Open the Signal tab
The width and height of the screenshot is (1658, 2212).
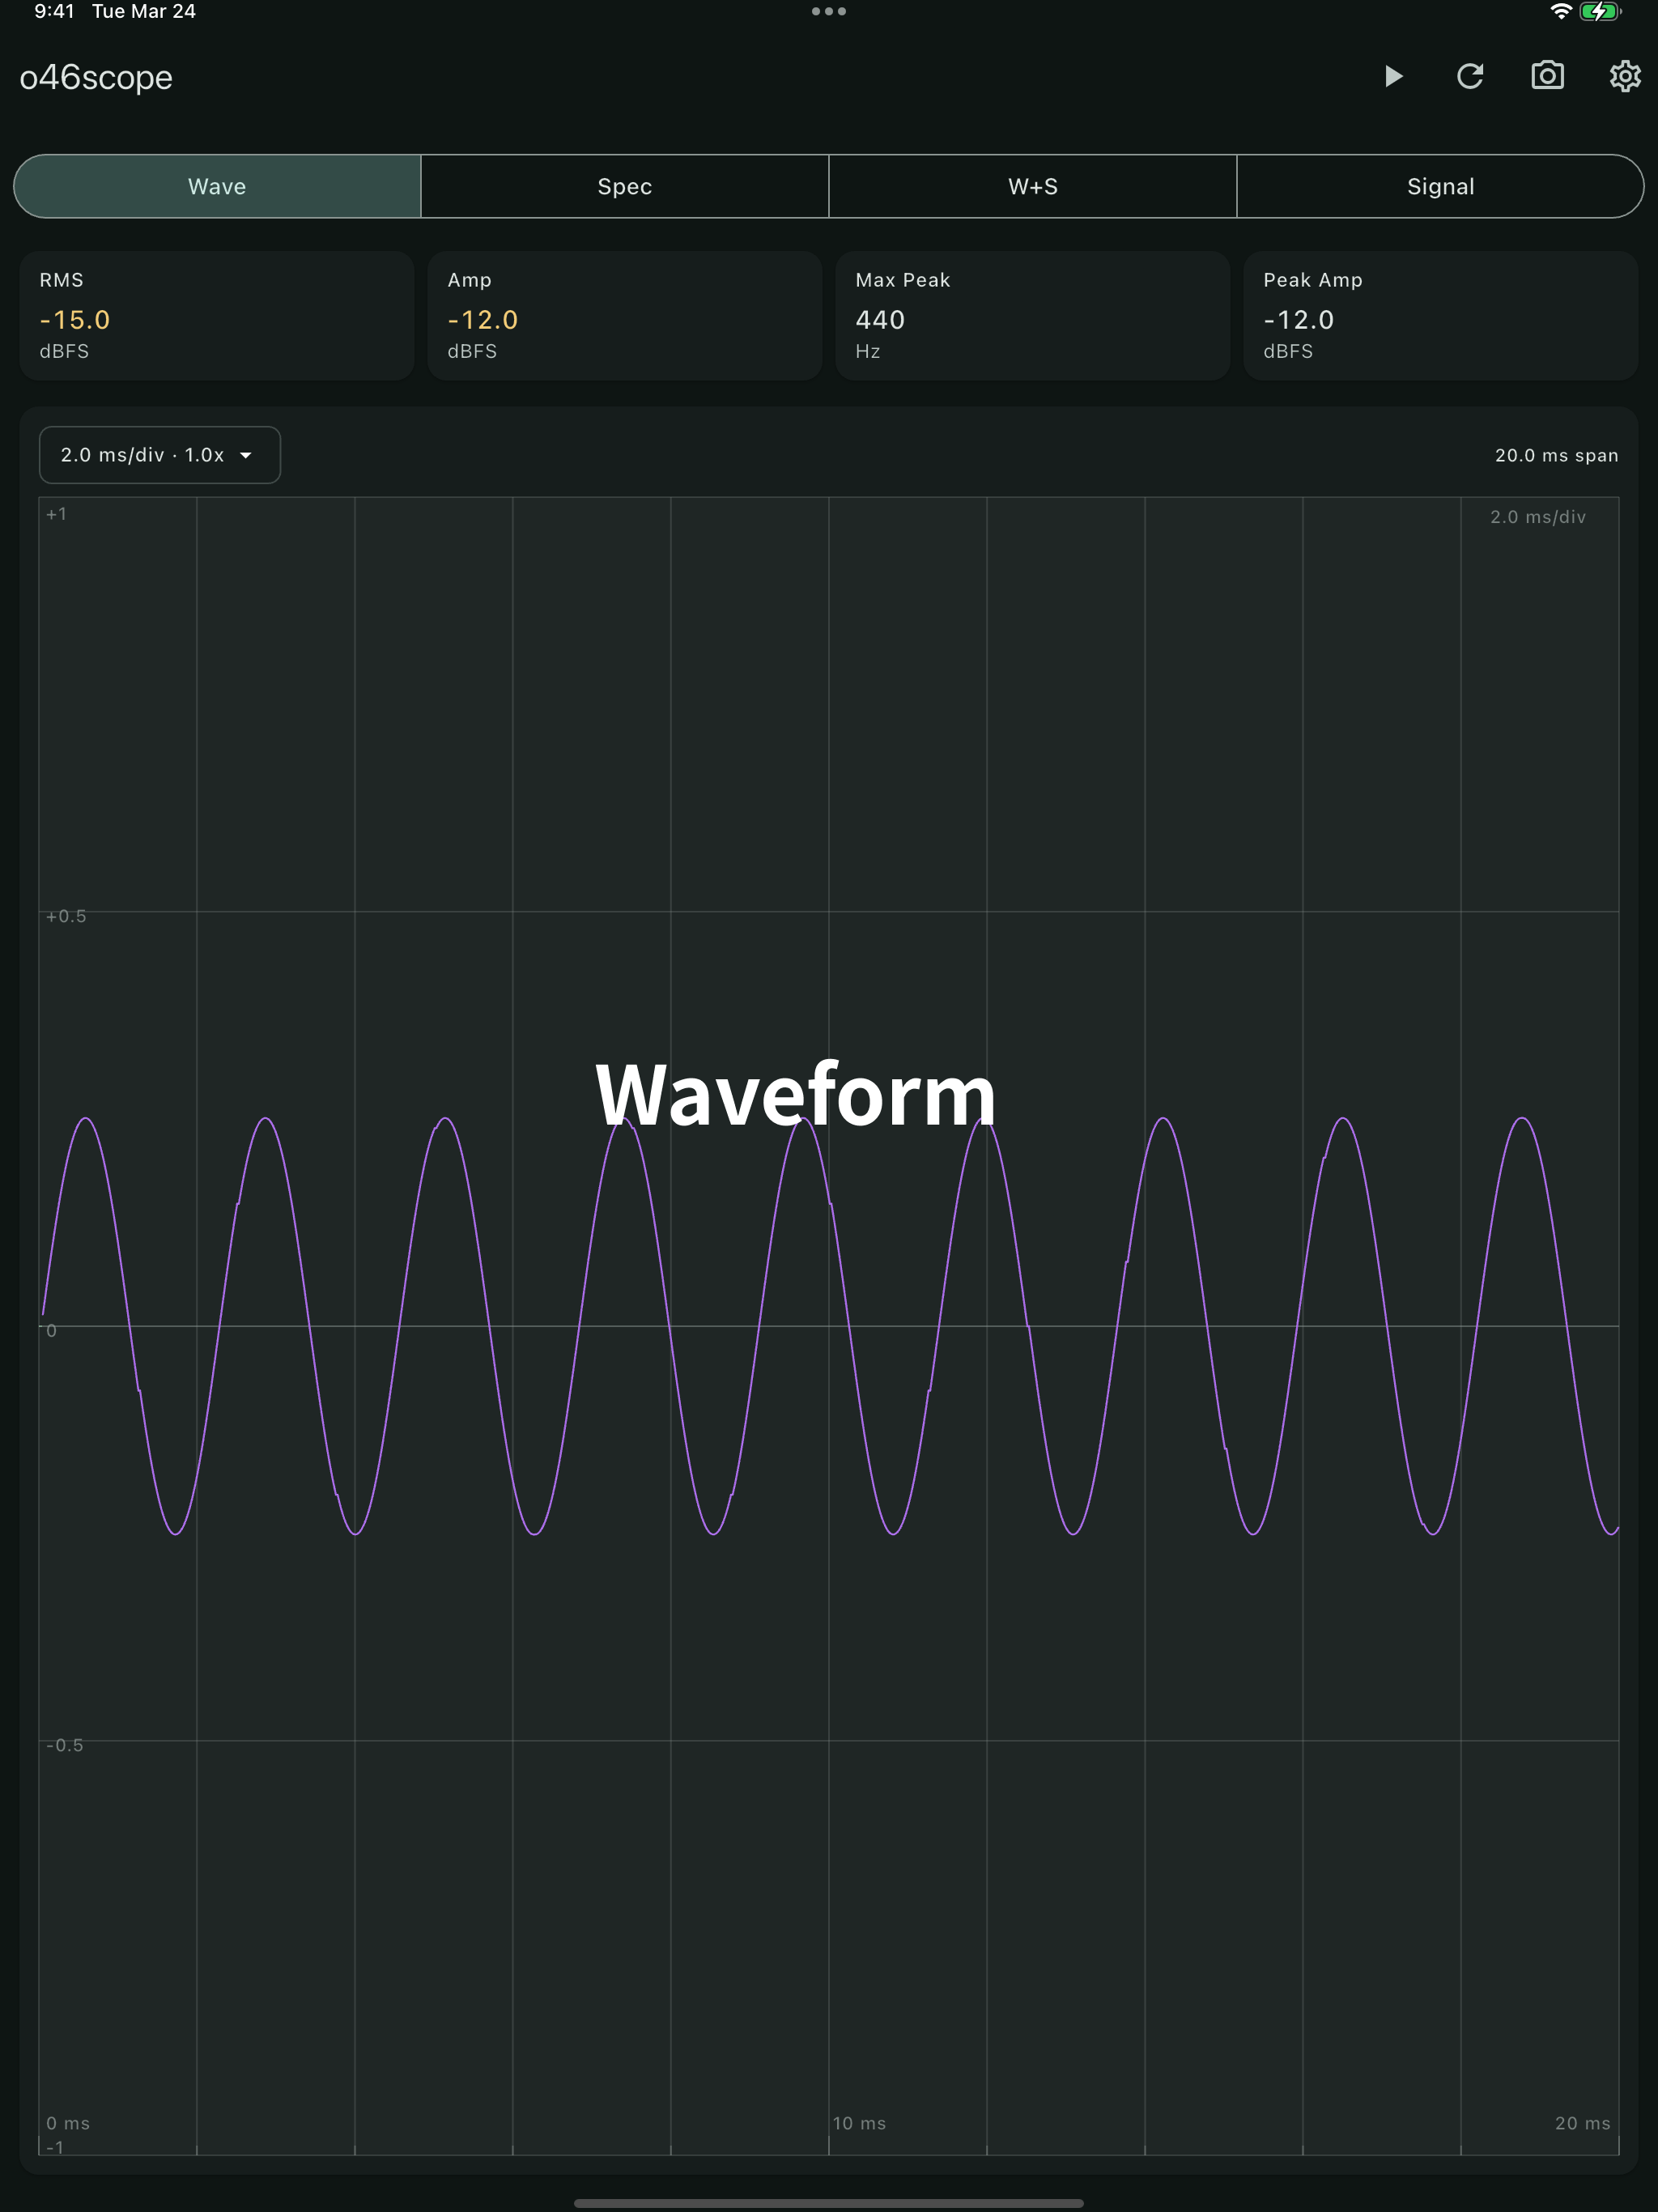(x=1440, y=186)
